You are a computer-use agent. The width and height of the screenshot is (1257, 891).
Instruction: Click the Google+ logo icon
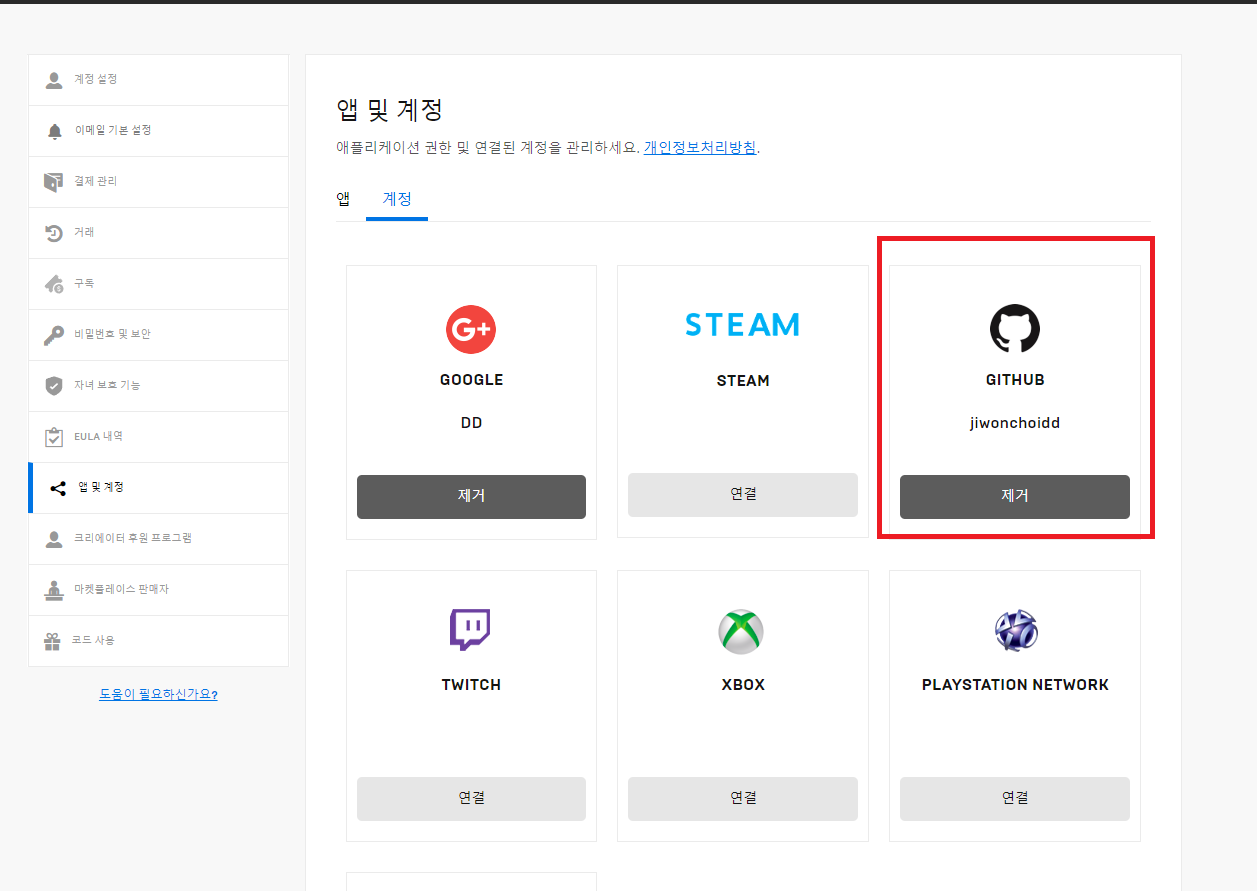[471, 329]
